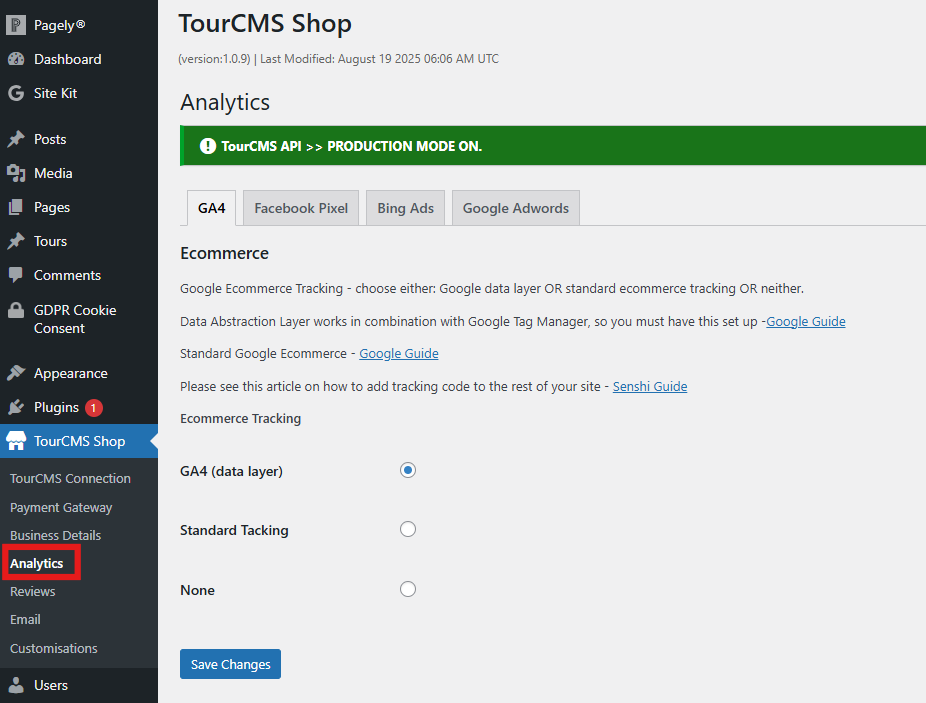Expand the TourCMS Shop sidebar menu

79,441
